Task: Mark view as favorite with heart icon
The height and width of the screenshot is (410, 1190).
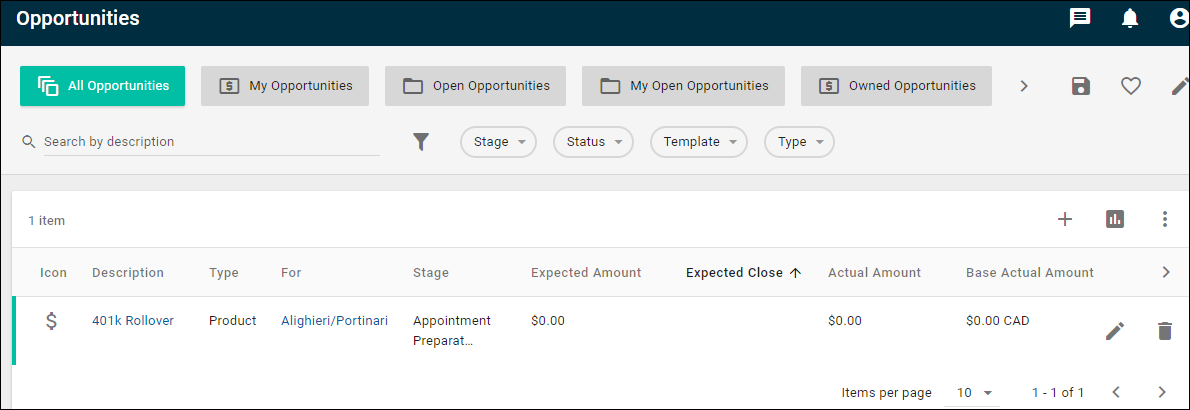Action: pyautogui.click(x=1131, y=86)
